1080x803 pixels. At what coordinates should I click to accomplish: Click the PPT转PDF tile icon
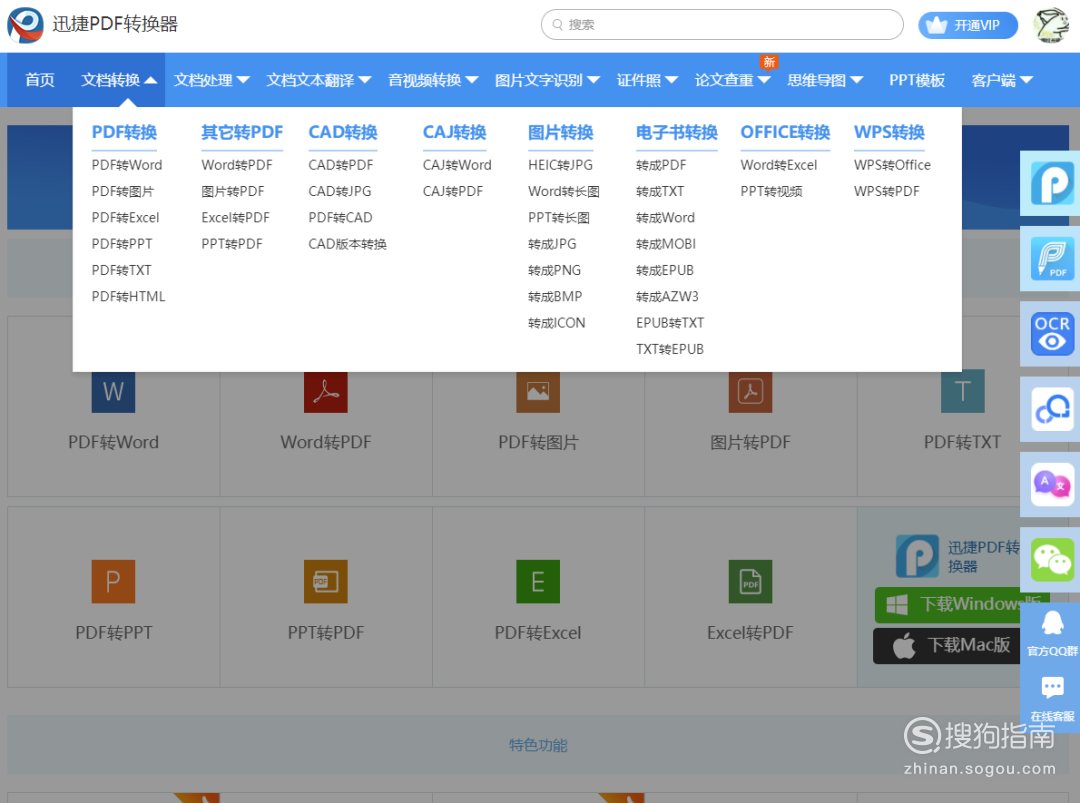pos(325,581)
